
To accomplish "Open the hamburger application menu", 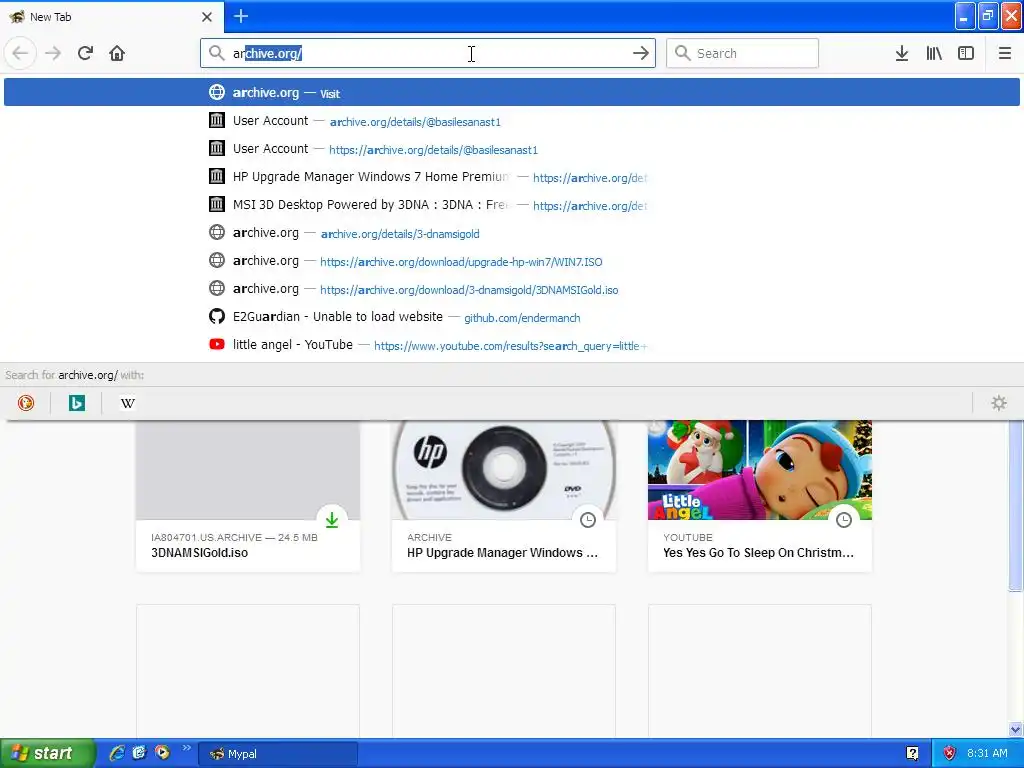I will point(1004,53).
